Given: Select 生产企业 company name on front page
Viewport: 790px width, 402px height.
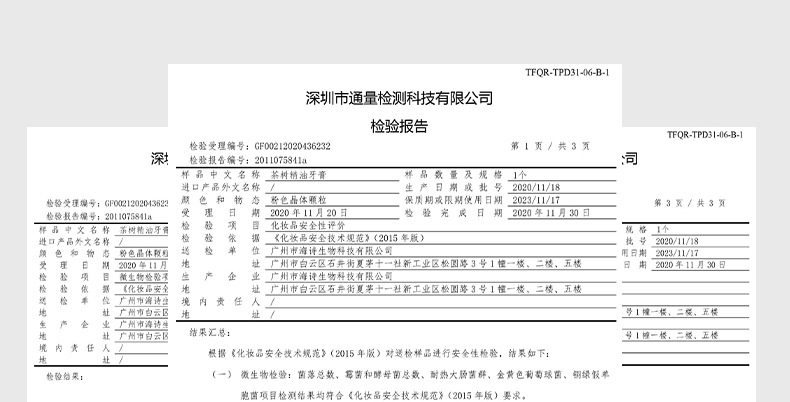Looking at the screenshot, I should click(x=332, y=277).
